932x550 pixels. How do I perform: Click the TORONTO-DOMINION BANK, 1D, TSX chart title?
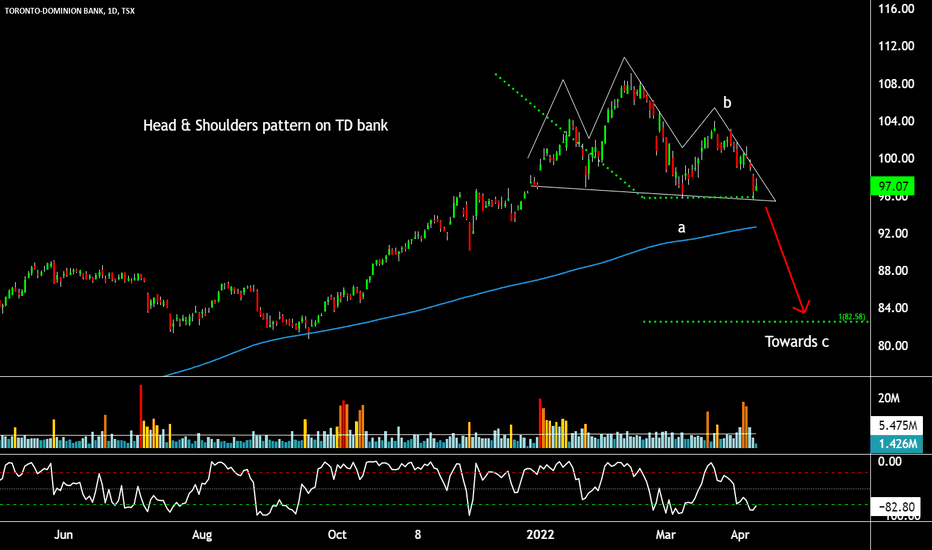[x=70, y=11]
